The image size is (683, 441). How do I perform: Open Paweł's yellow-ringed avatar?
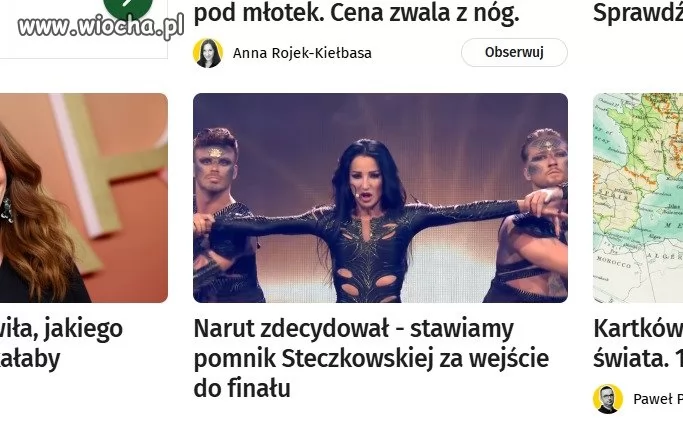pos(608,399)
